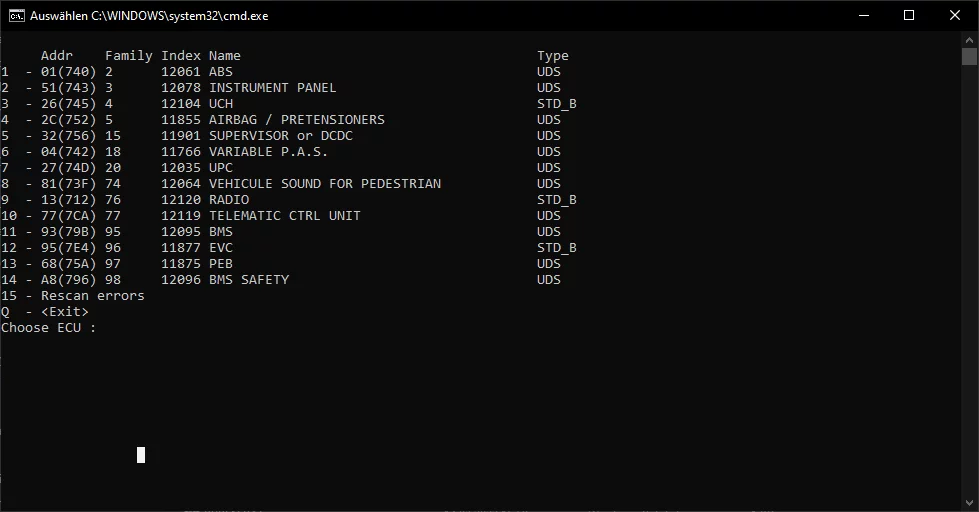Image resolution: width=979 pixels, height=512 pixels.
Task: Minimize the cmd.exe window
Action: point(863,15)
